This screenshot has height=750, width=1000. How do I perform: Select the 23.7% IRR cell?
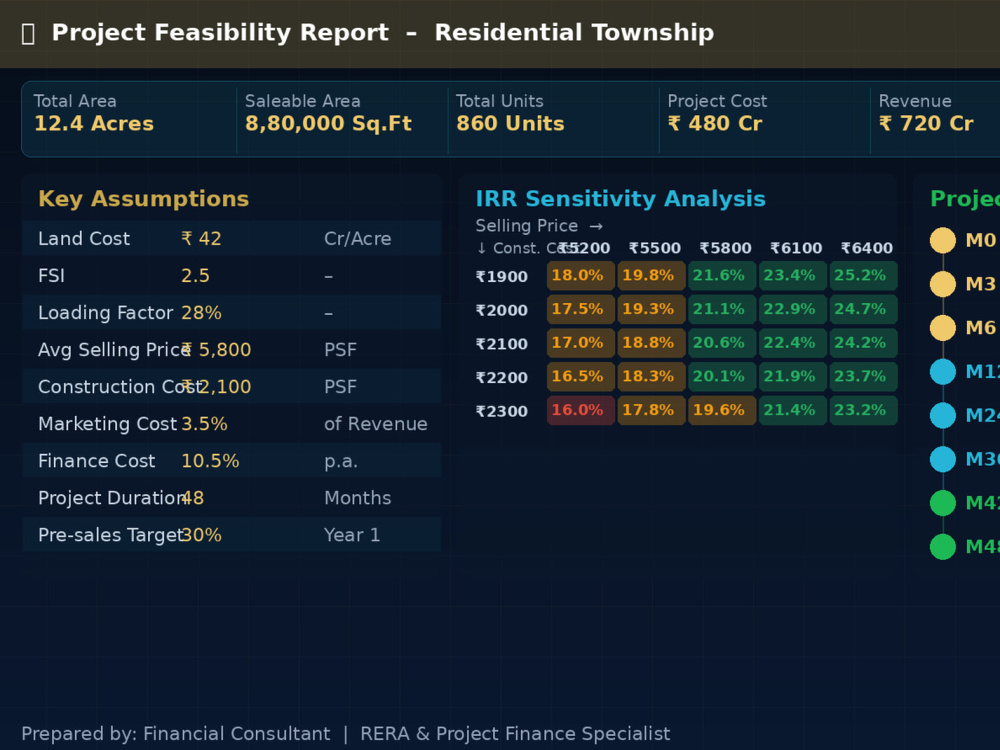tap(864, 377)
